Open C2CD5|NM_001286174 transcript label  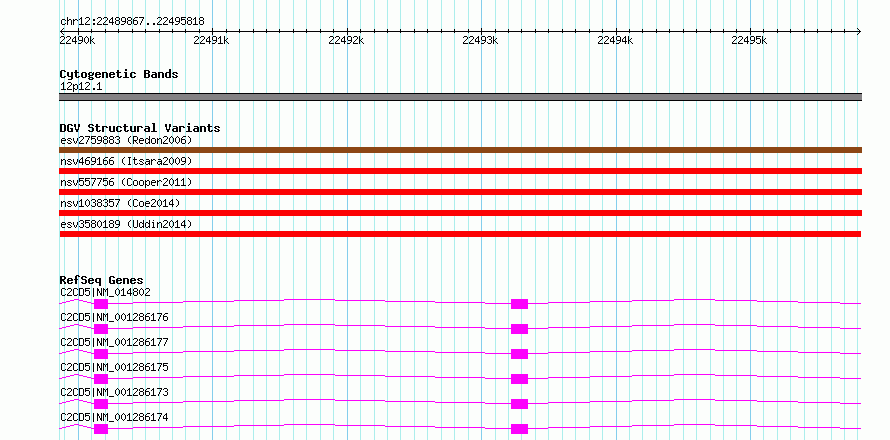coord(114,417)
